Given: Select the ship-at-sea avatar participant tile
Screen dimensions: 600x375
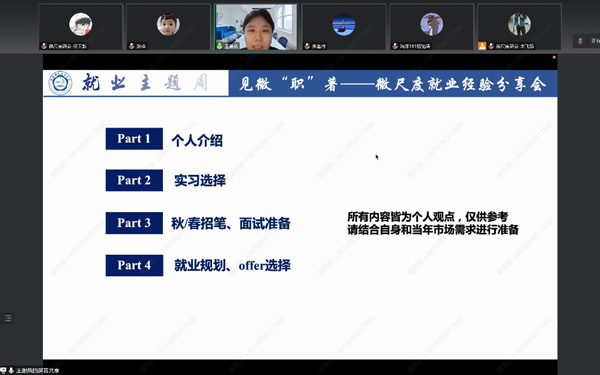Looking at the screenshot, I should [344, 27].
